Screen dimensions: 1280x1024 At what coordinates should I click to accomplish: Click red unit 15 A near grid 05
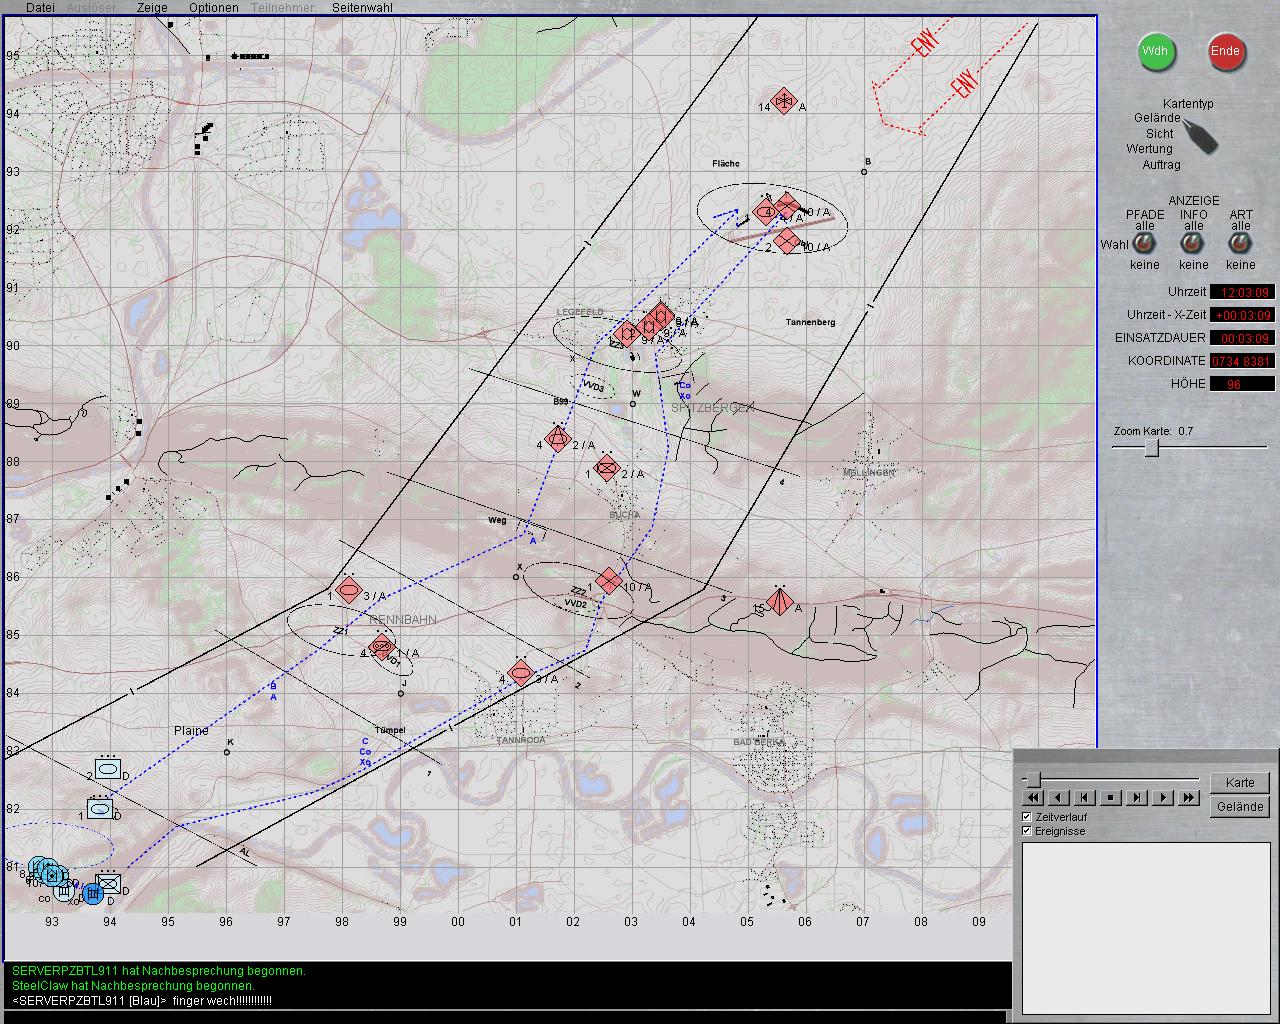click(779, 601)
